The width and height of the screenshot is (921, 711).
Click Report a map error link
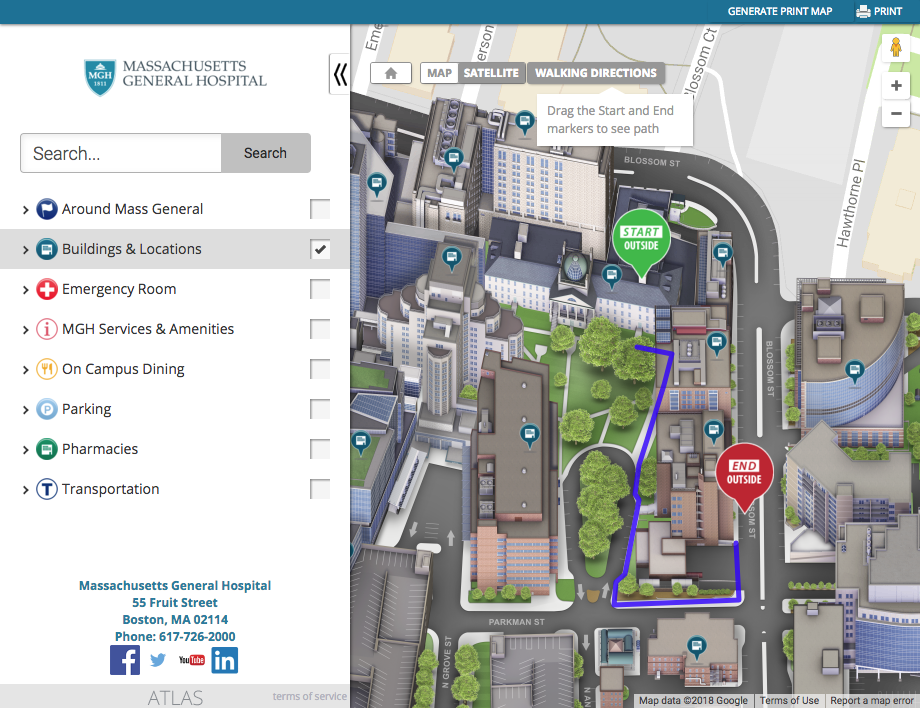872,700
